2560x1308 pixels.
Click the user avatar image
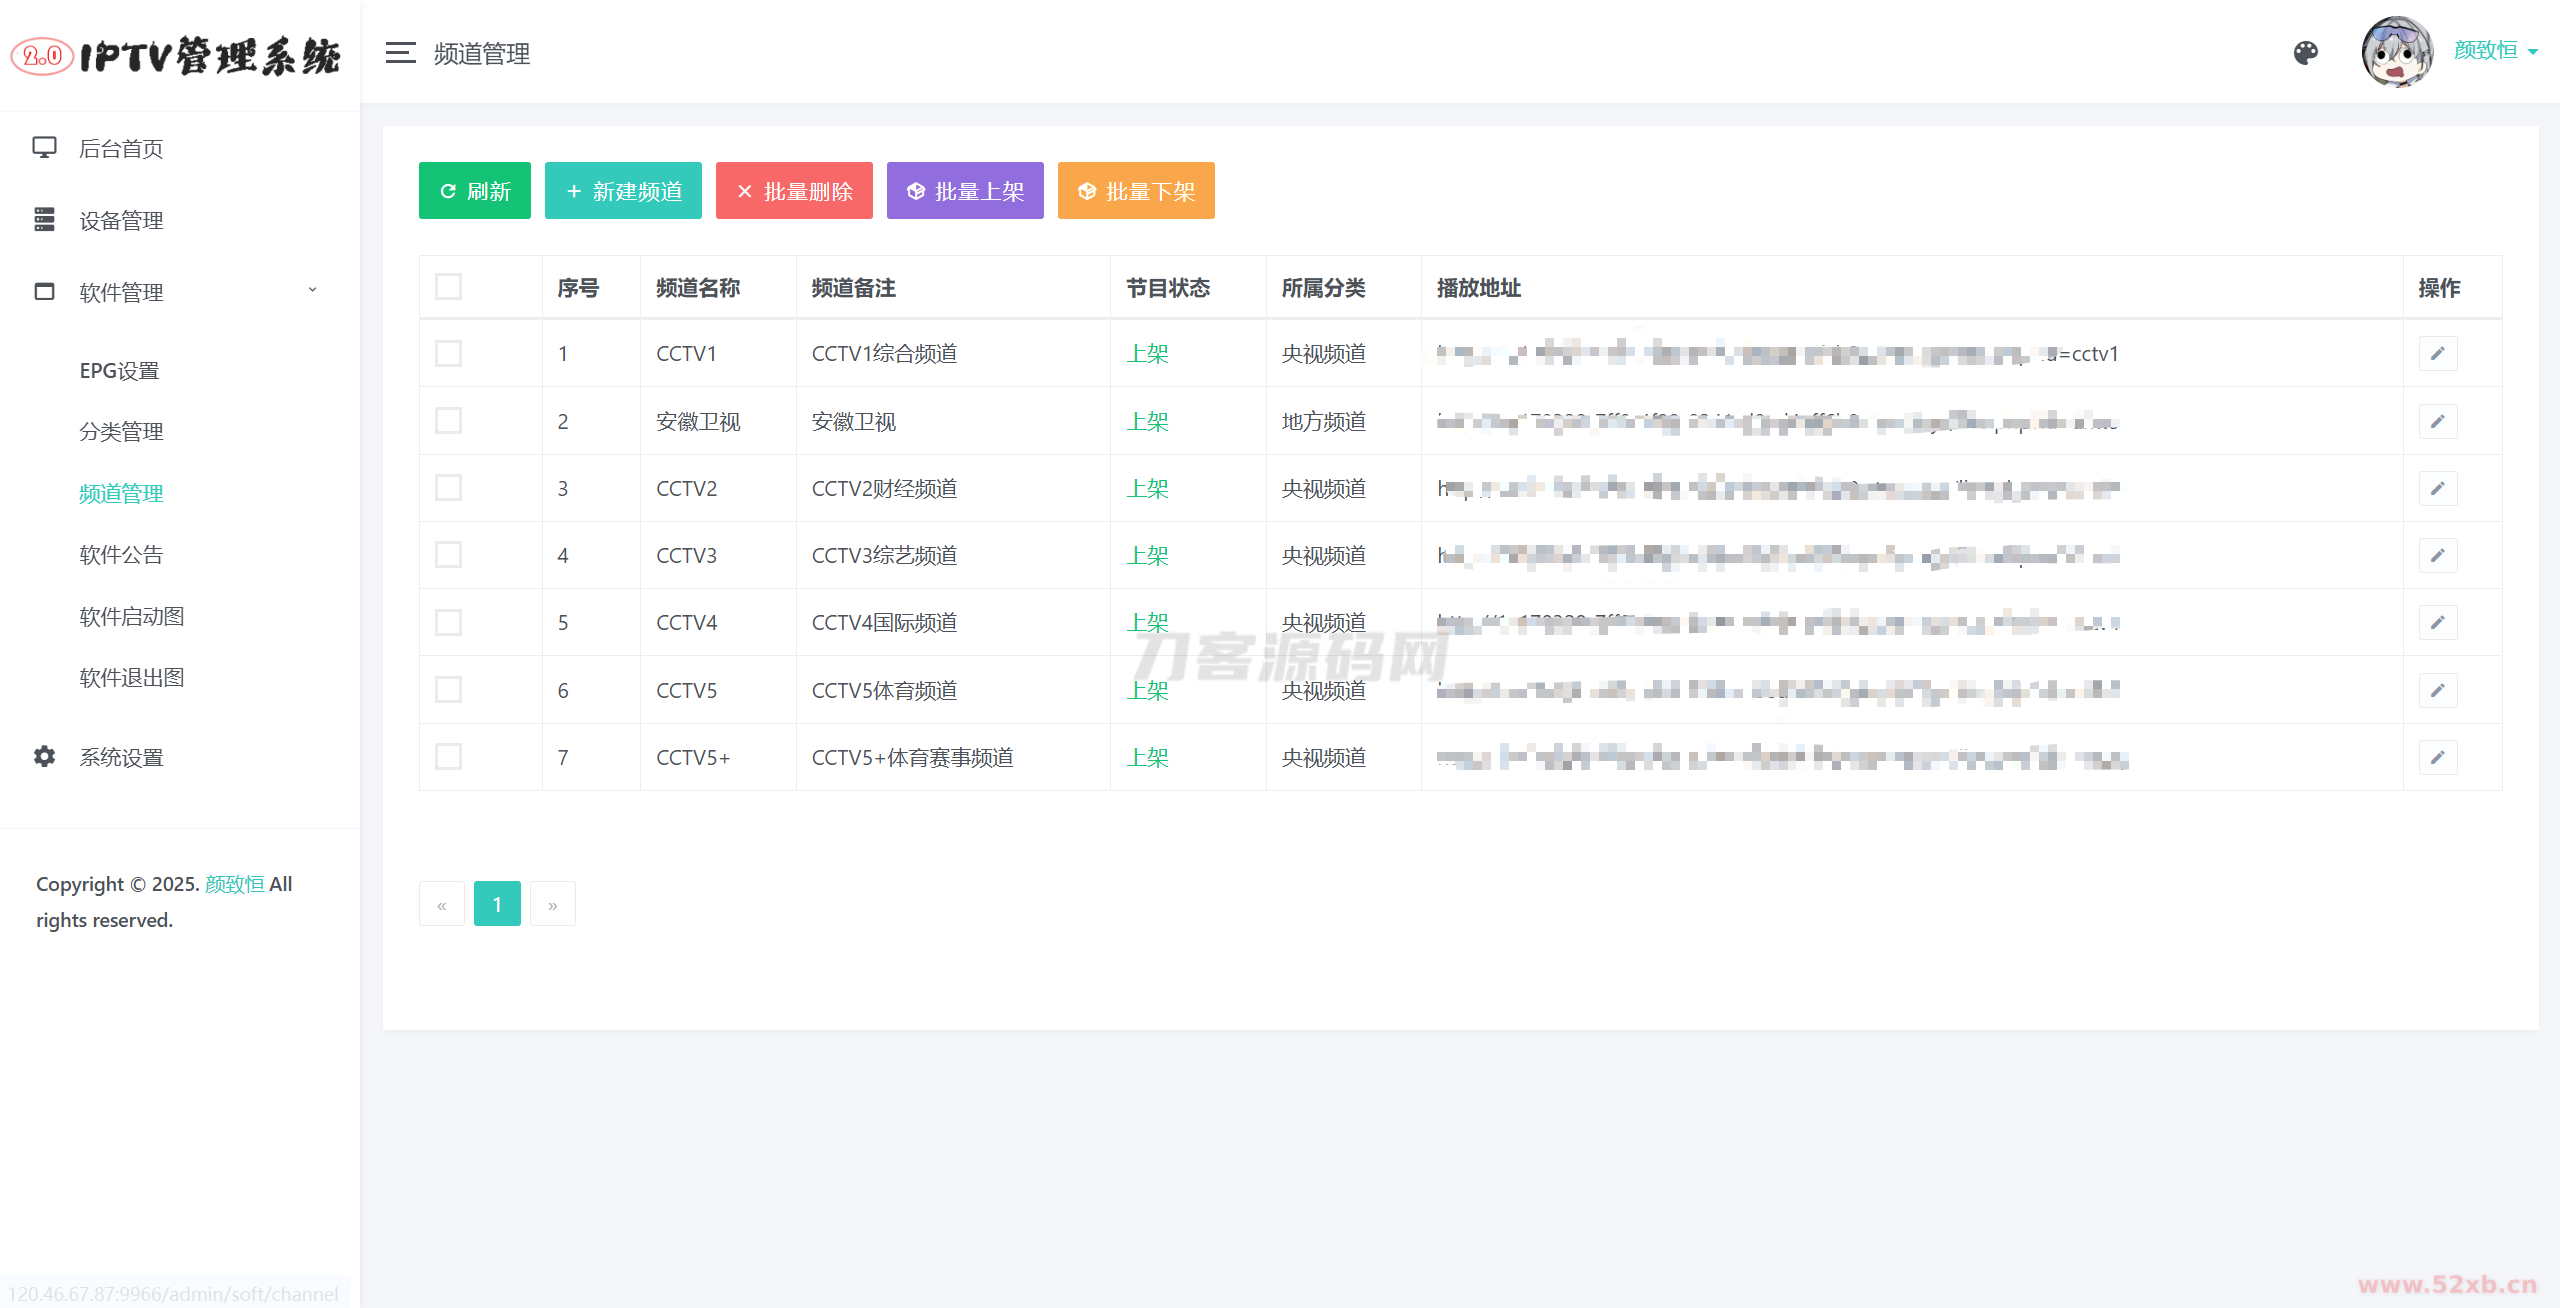coord(2396,52)
